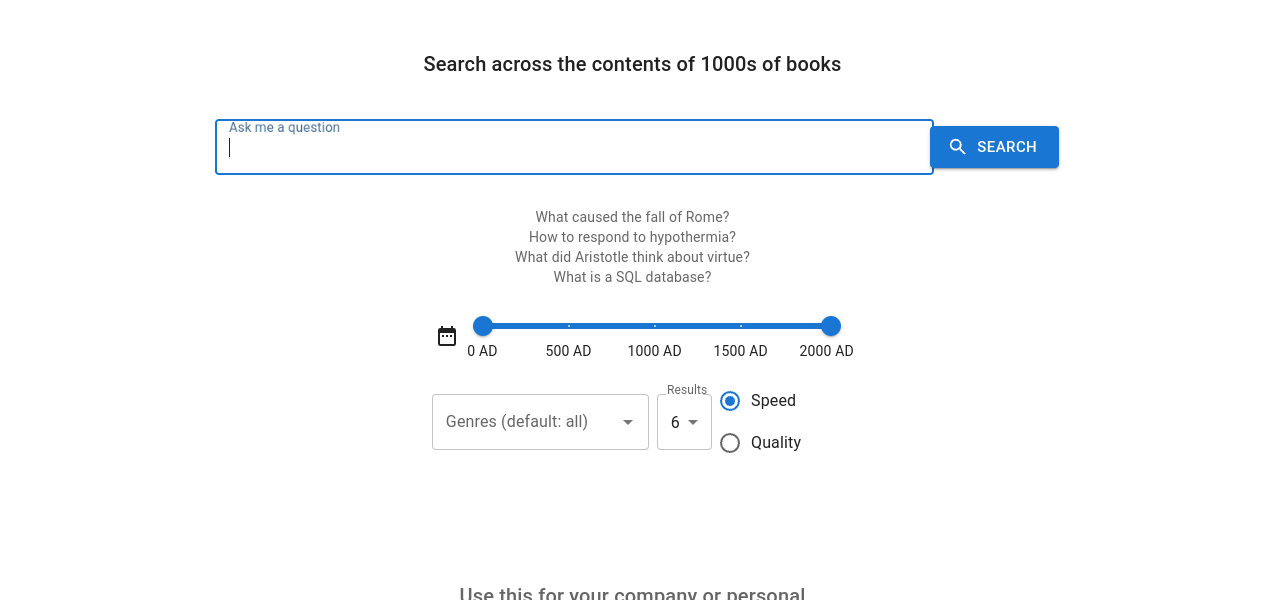Select the Speed radio button

click(730, 401)
